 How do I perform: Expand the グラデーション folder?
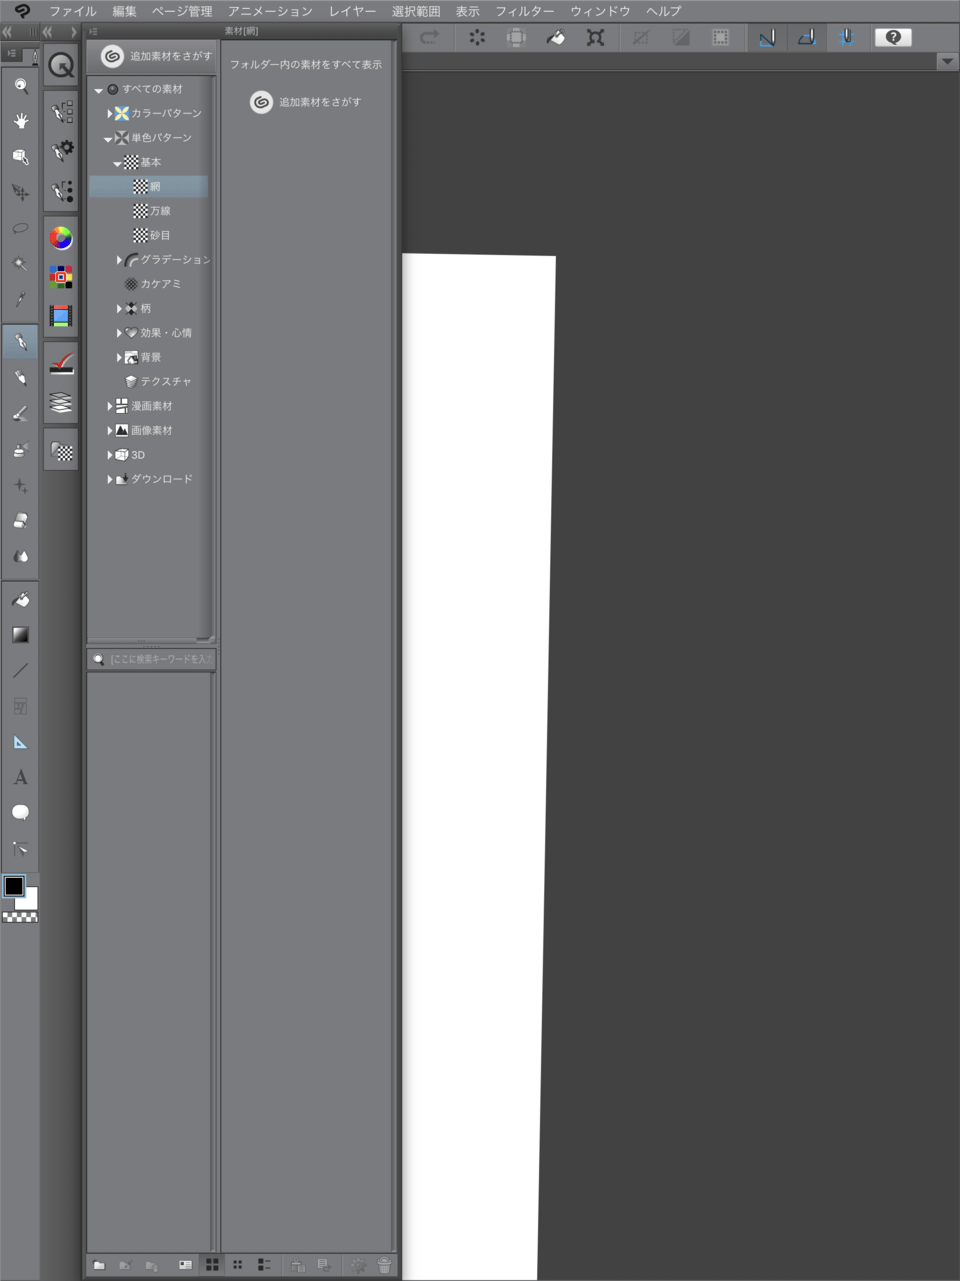click(x=119, y=260)
